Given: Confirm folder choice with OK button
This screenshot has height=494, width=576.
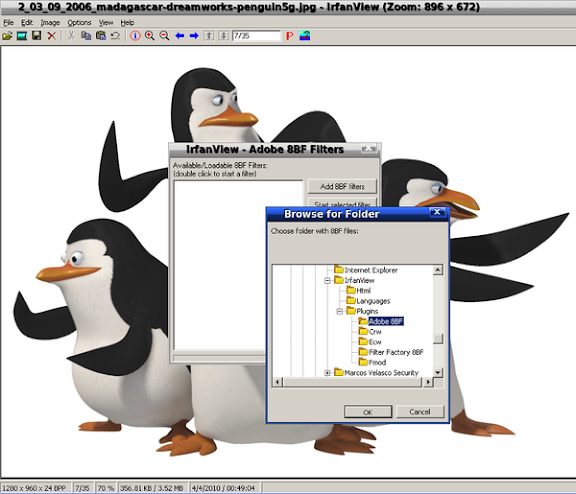Looking at the screenshot, I should 368,412.
